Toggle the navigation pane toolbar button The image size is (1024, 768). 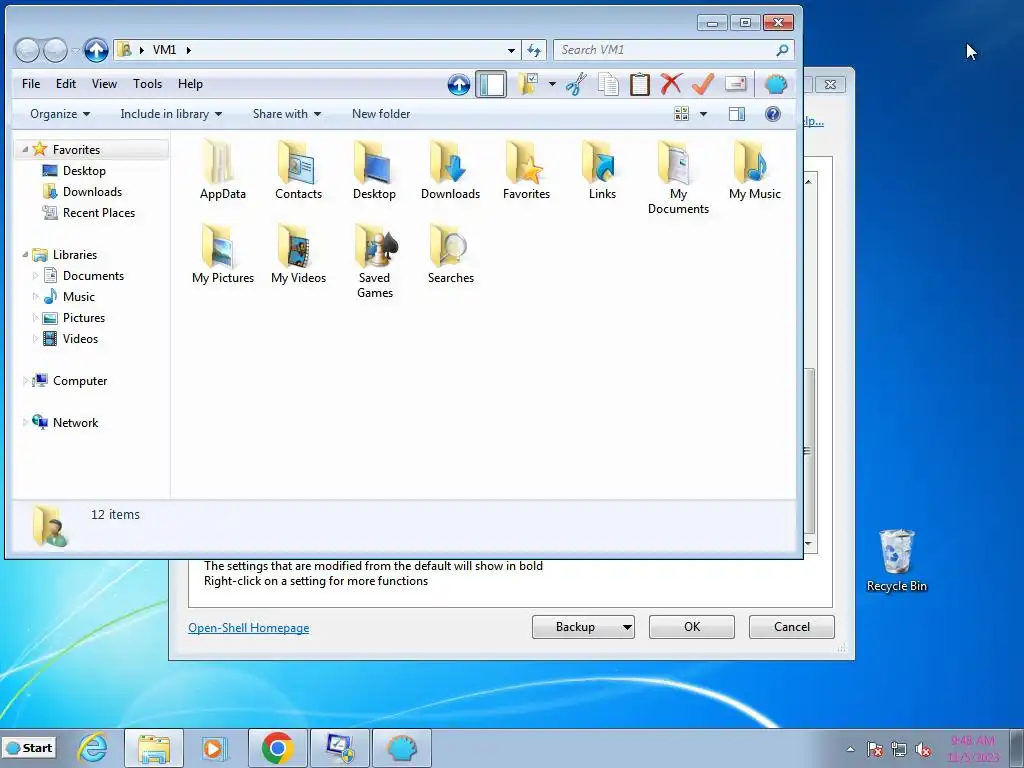pyautogui.click(x=491, y=84)
